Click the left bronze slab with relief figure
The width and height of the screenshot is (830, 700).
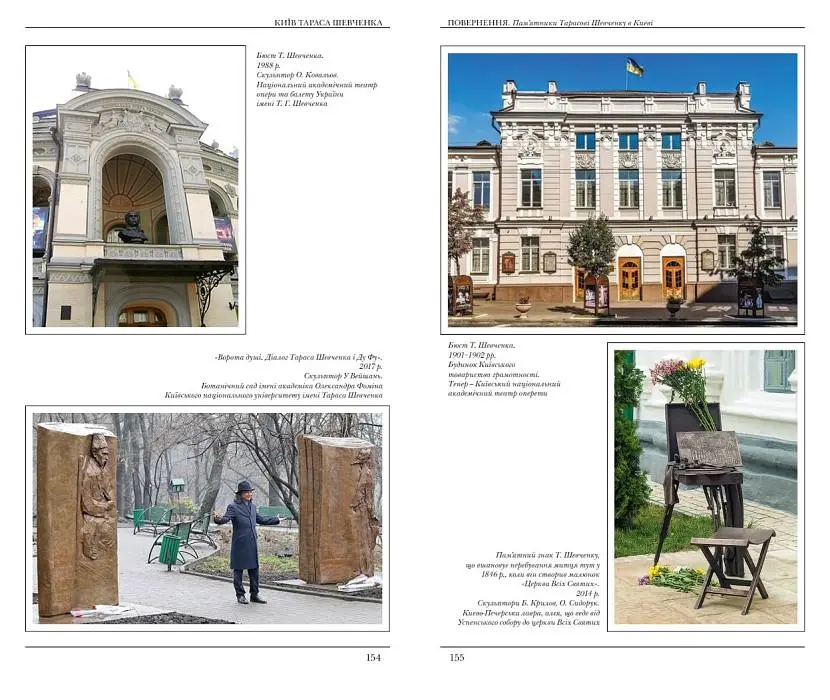tap(77, 519)
